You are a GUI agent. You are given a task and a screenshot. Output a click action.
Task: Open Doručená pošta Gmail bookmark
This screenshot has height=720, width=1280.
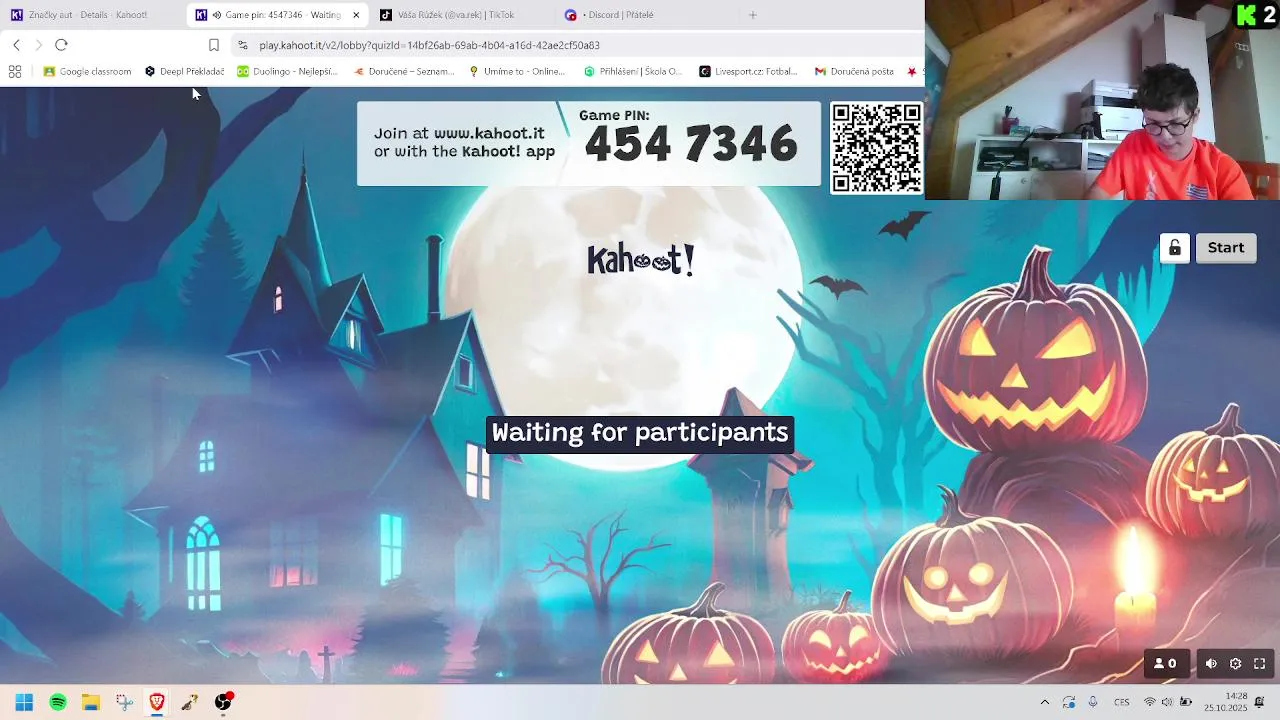click(x=855, y=72)
